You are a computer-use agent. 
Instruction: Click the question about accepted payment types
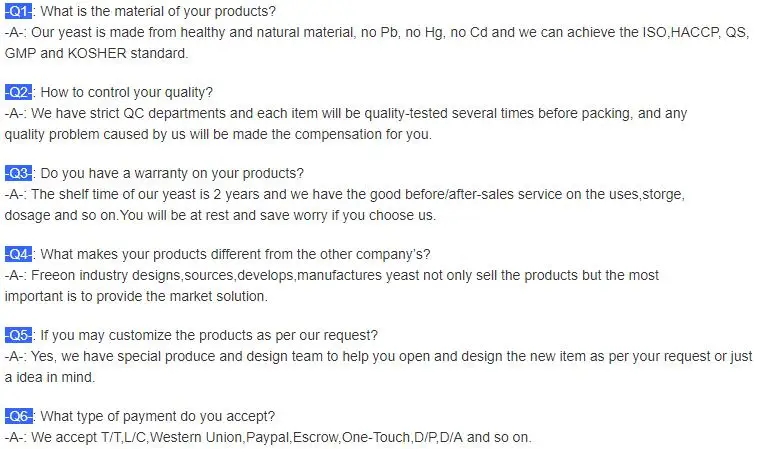point(158,416)
